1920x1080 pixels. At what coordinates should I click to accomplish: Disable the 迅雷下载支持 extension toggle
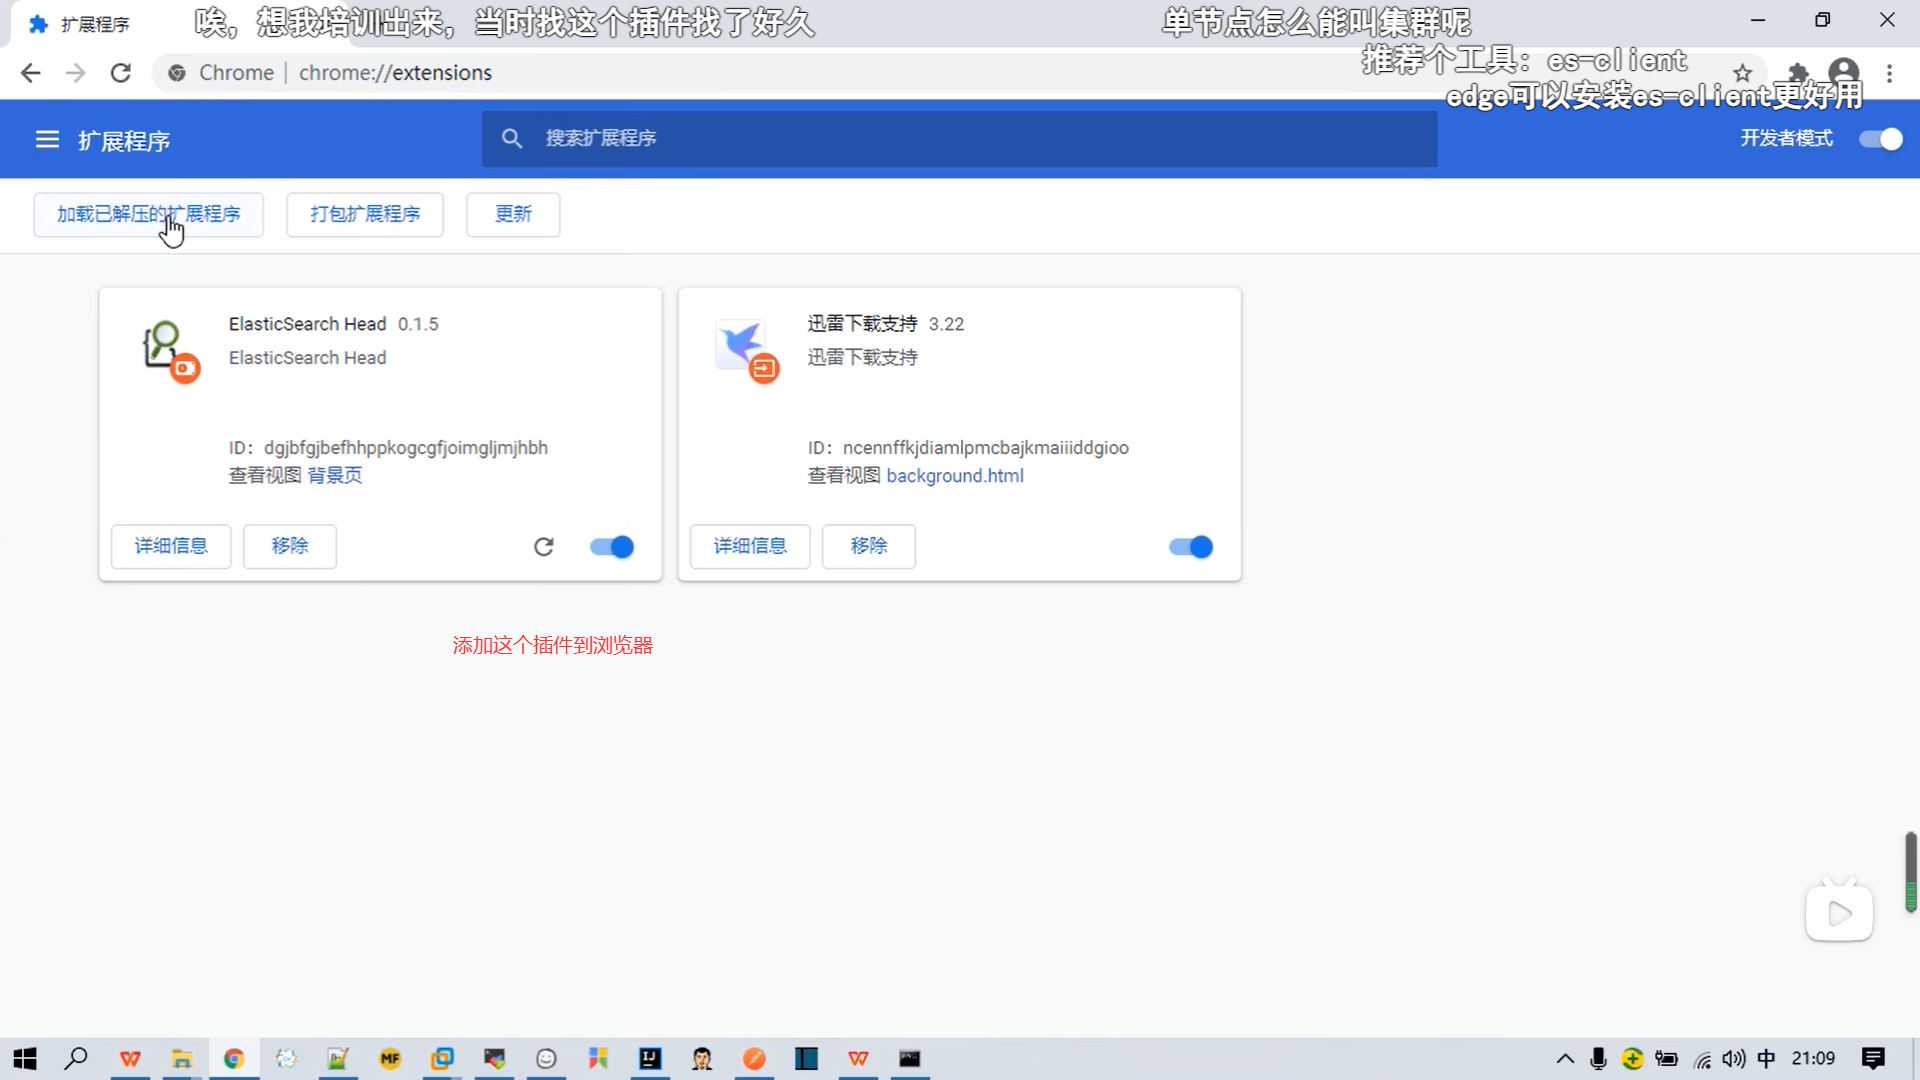pos(1191,547)
